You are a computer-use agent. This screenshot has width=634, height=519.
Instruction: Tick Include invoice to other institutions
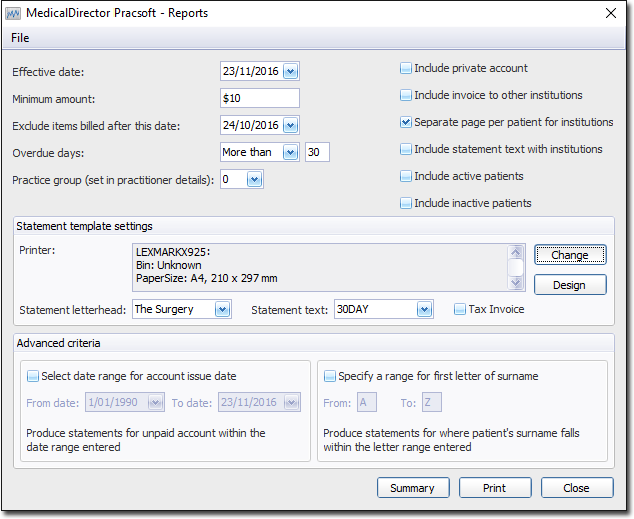[406, 96]
